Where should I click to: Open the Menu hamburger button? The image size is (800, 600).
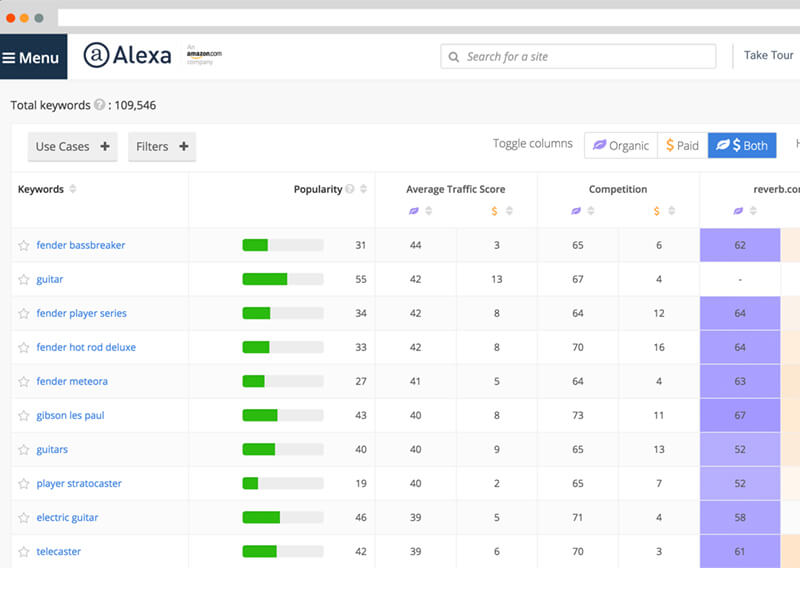pos(33,57)
